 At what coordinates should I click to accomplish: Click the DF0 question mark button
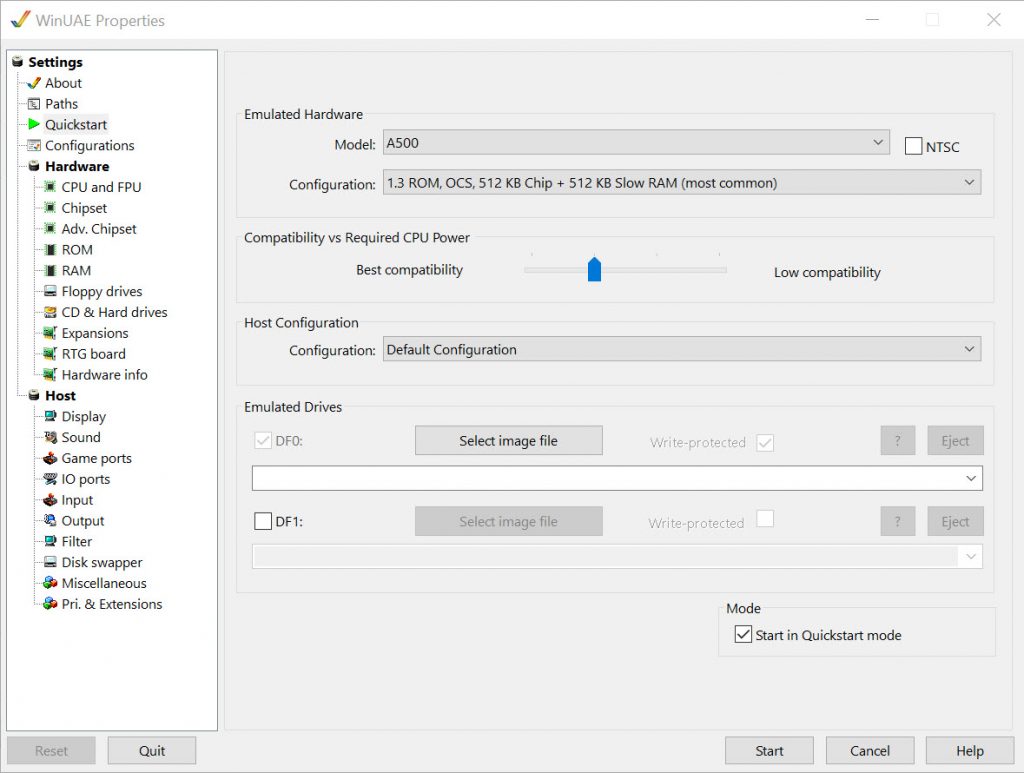[898, 441]
